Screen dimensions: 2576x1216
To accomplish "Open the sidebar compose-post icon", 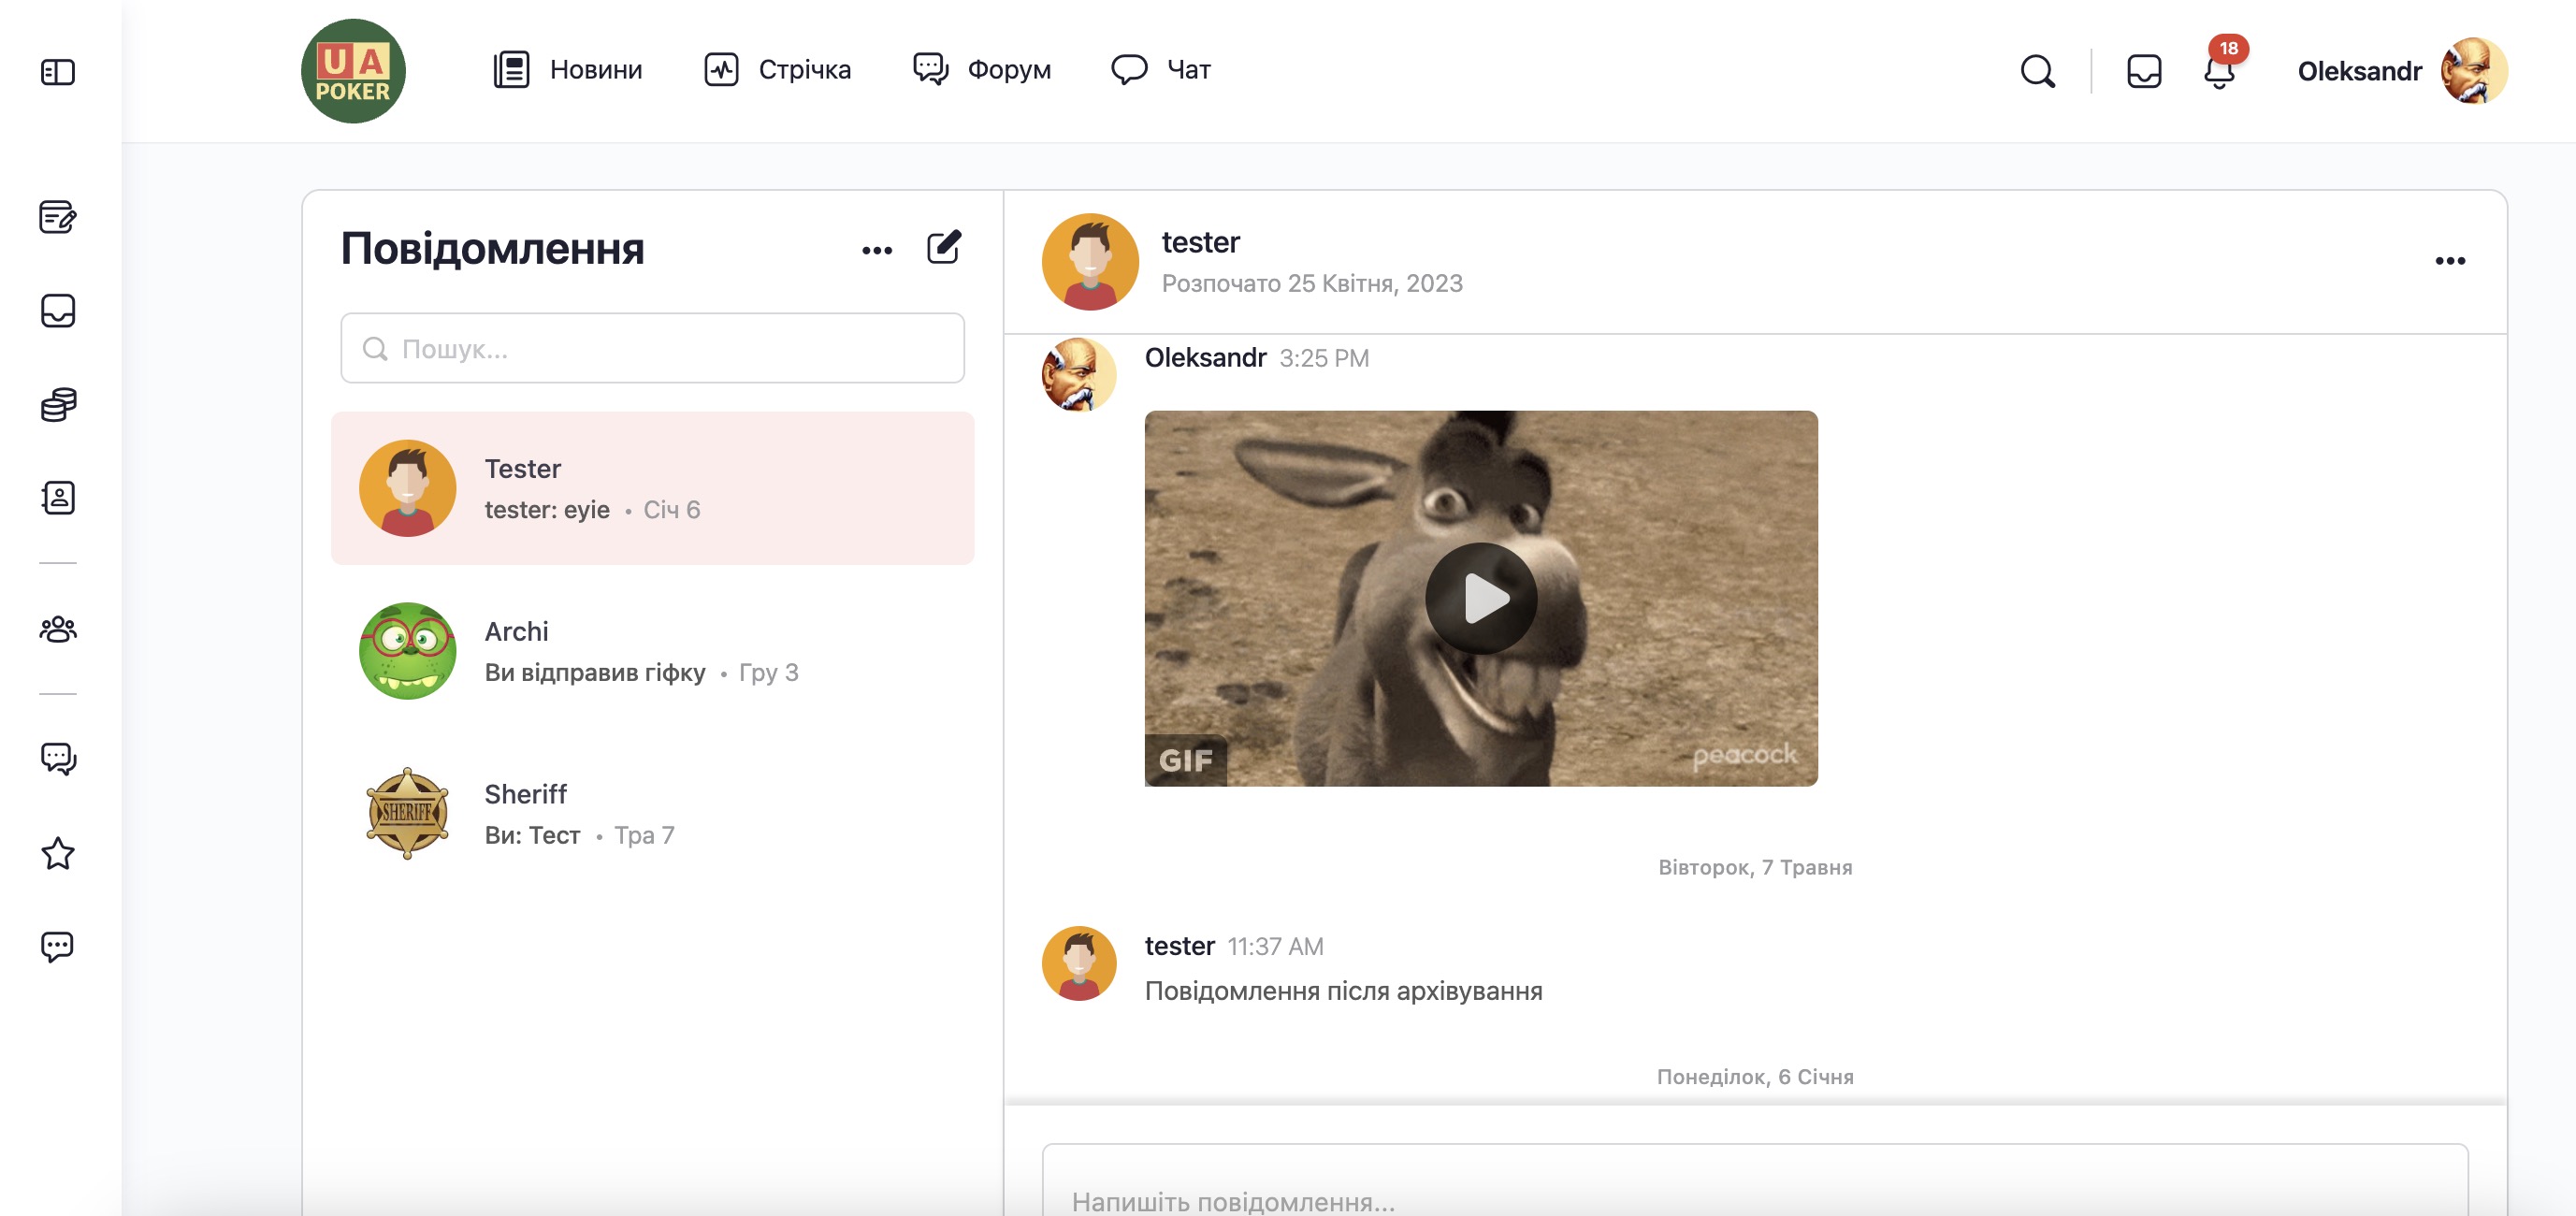I will pos(58,217).
